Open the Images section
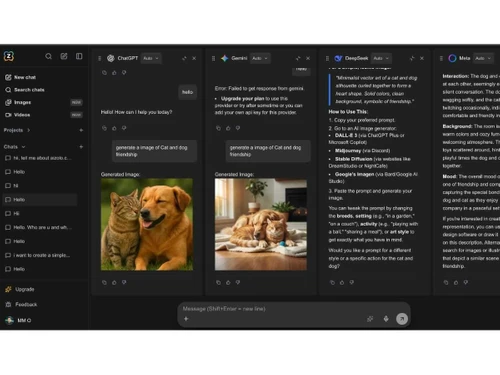Image resolution: width=500 pixels, height=375 pixels. (x=43, y=102)
